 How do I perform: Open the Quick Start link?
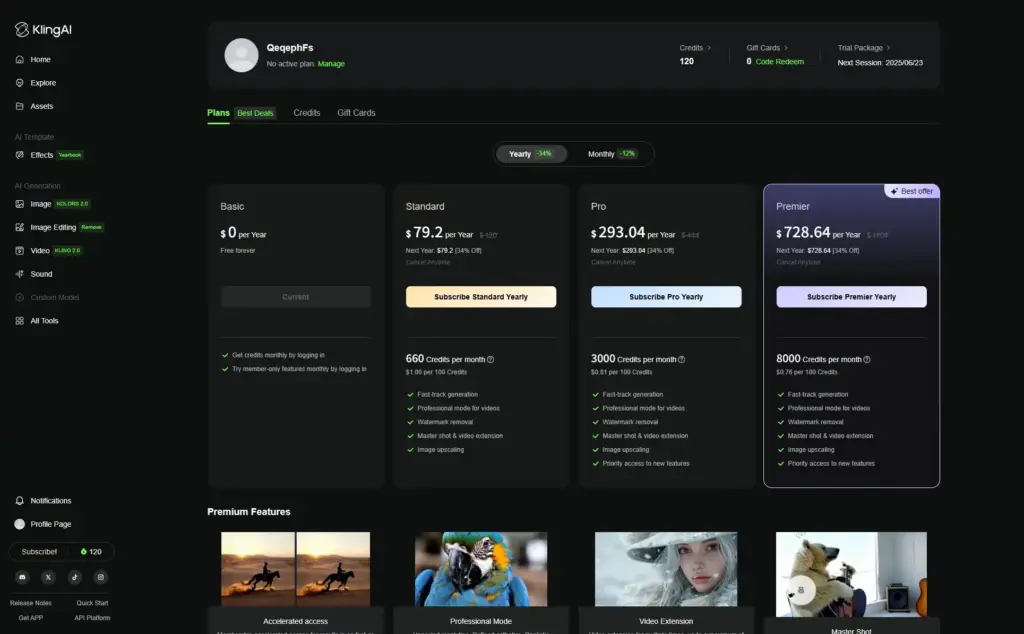(92, 603)
